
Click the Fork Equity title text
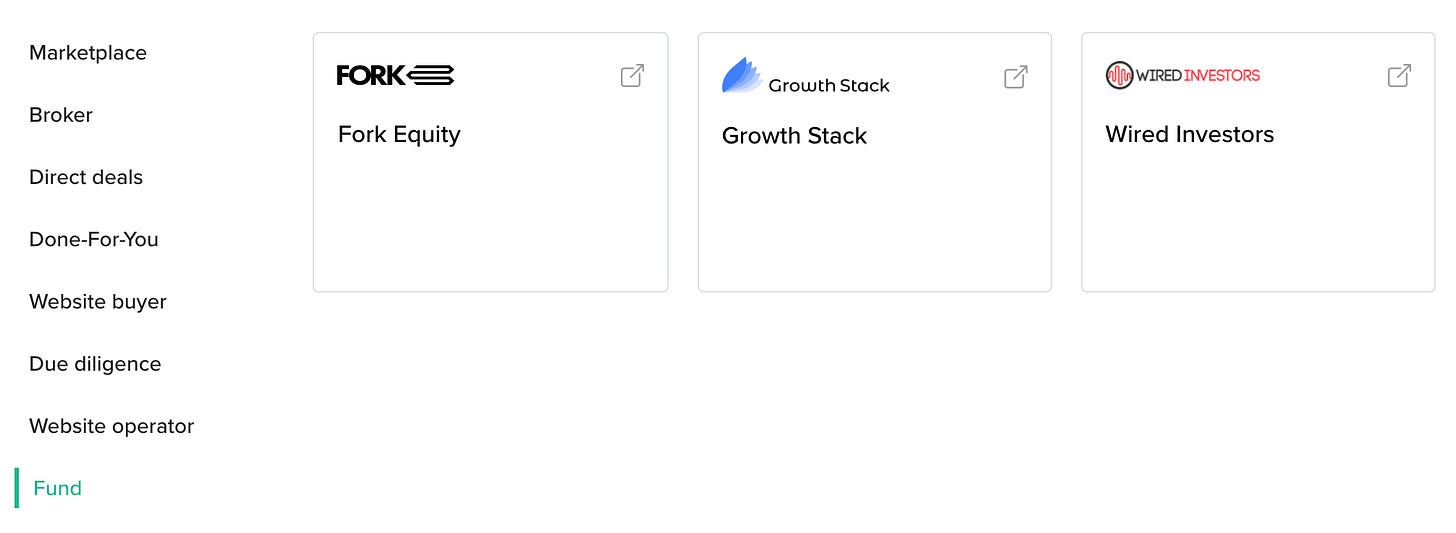coord(399,134)
